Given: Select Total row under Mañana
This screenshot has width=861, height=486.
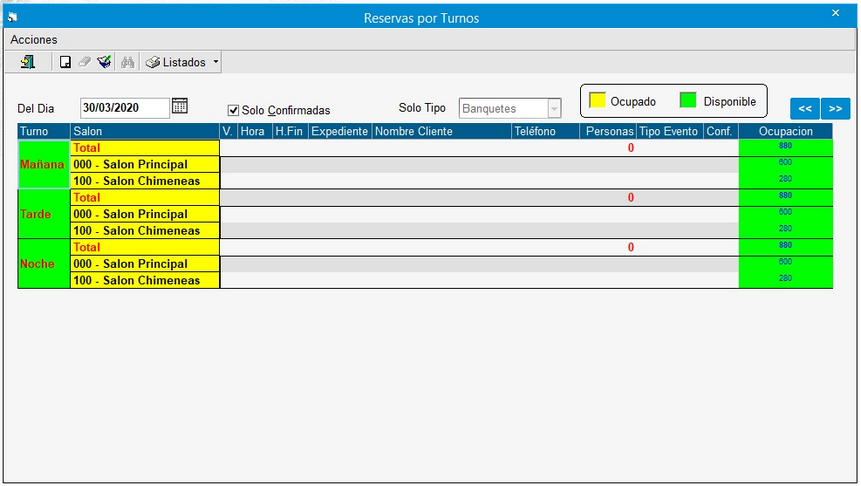Looking at the screenshot, I should 145,148.
